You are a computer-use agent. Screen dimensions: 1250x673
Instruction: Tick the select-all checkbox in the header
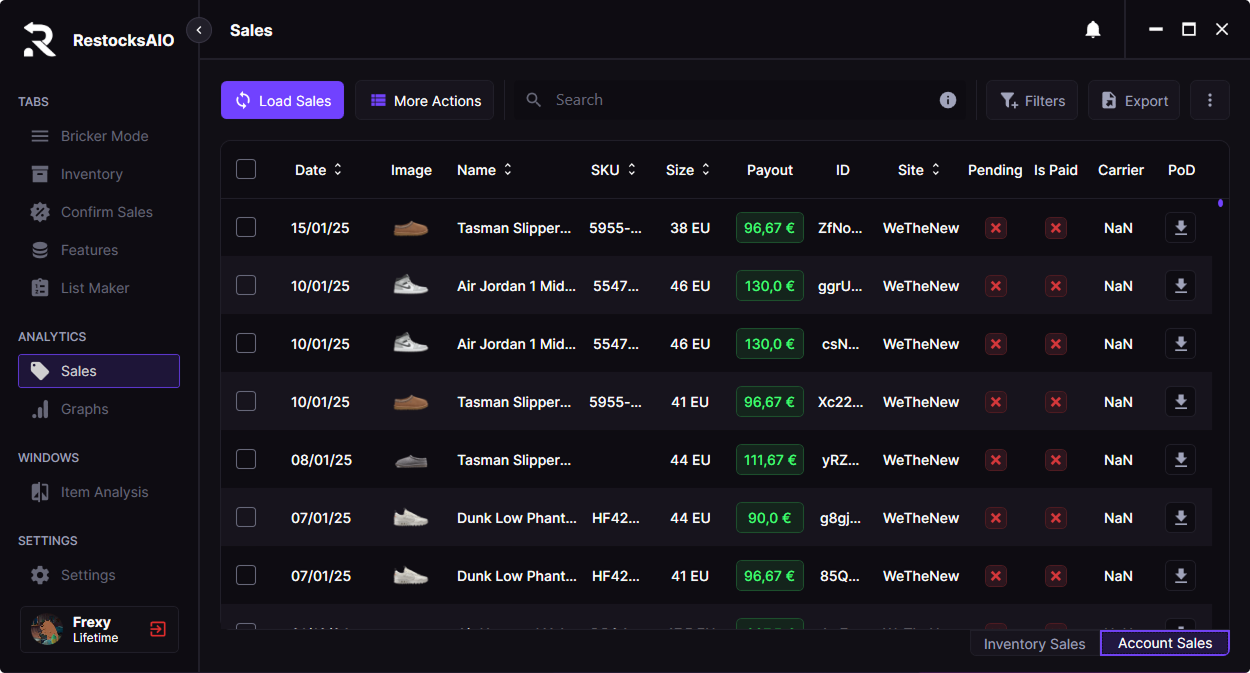pyautogui.click(x=246, y=169)
